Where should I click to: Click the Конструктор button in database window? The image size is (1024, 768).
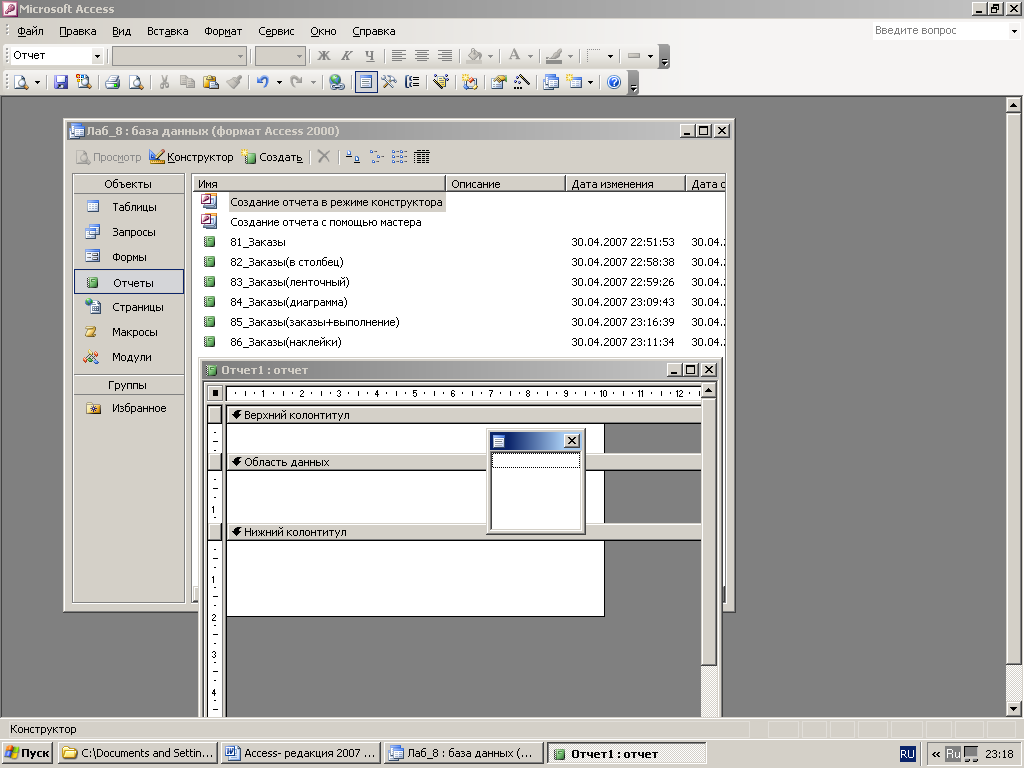[x=191, y=157]
